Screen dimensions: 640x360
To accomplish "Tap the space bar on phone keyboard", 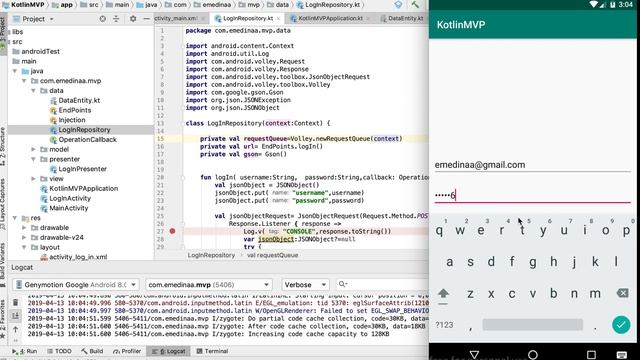I will tap(532, 325).
